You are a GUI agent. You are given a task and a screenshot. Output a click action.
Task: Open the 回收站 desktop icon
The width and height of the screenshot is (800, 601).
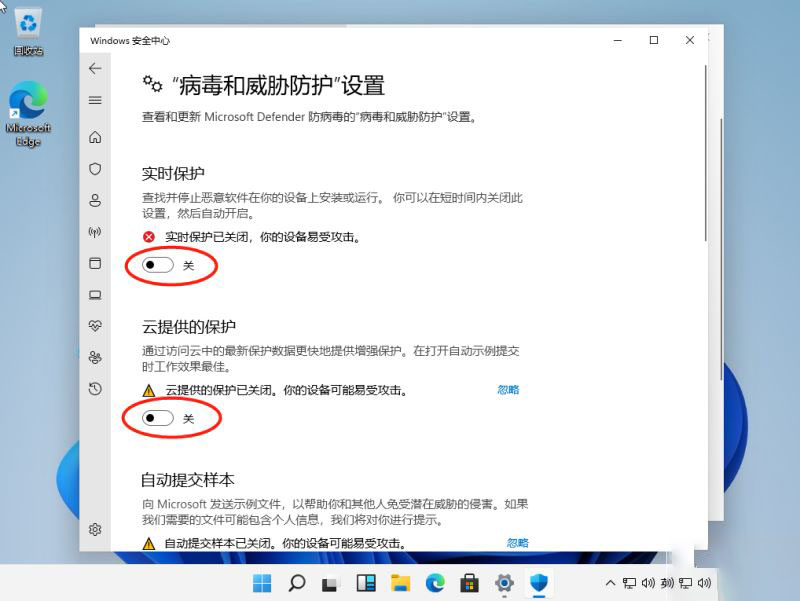(x=28, y=32)
